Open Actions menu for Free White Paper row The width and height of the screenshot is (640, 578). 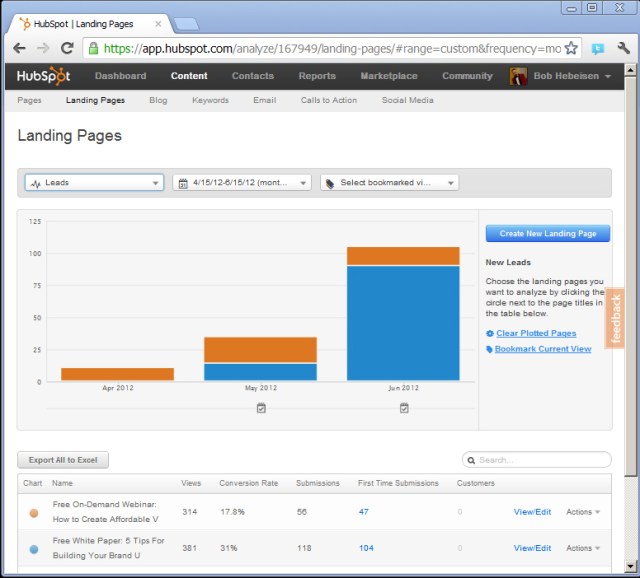point(583,548)
